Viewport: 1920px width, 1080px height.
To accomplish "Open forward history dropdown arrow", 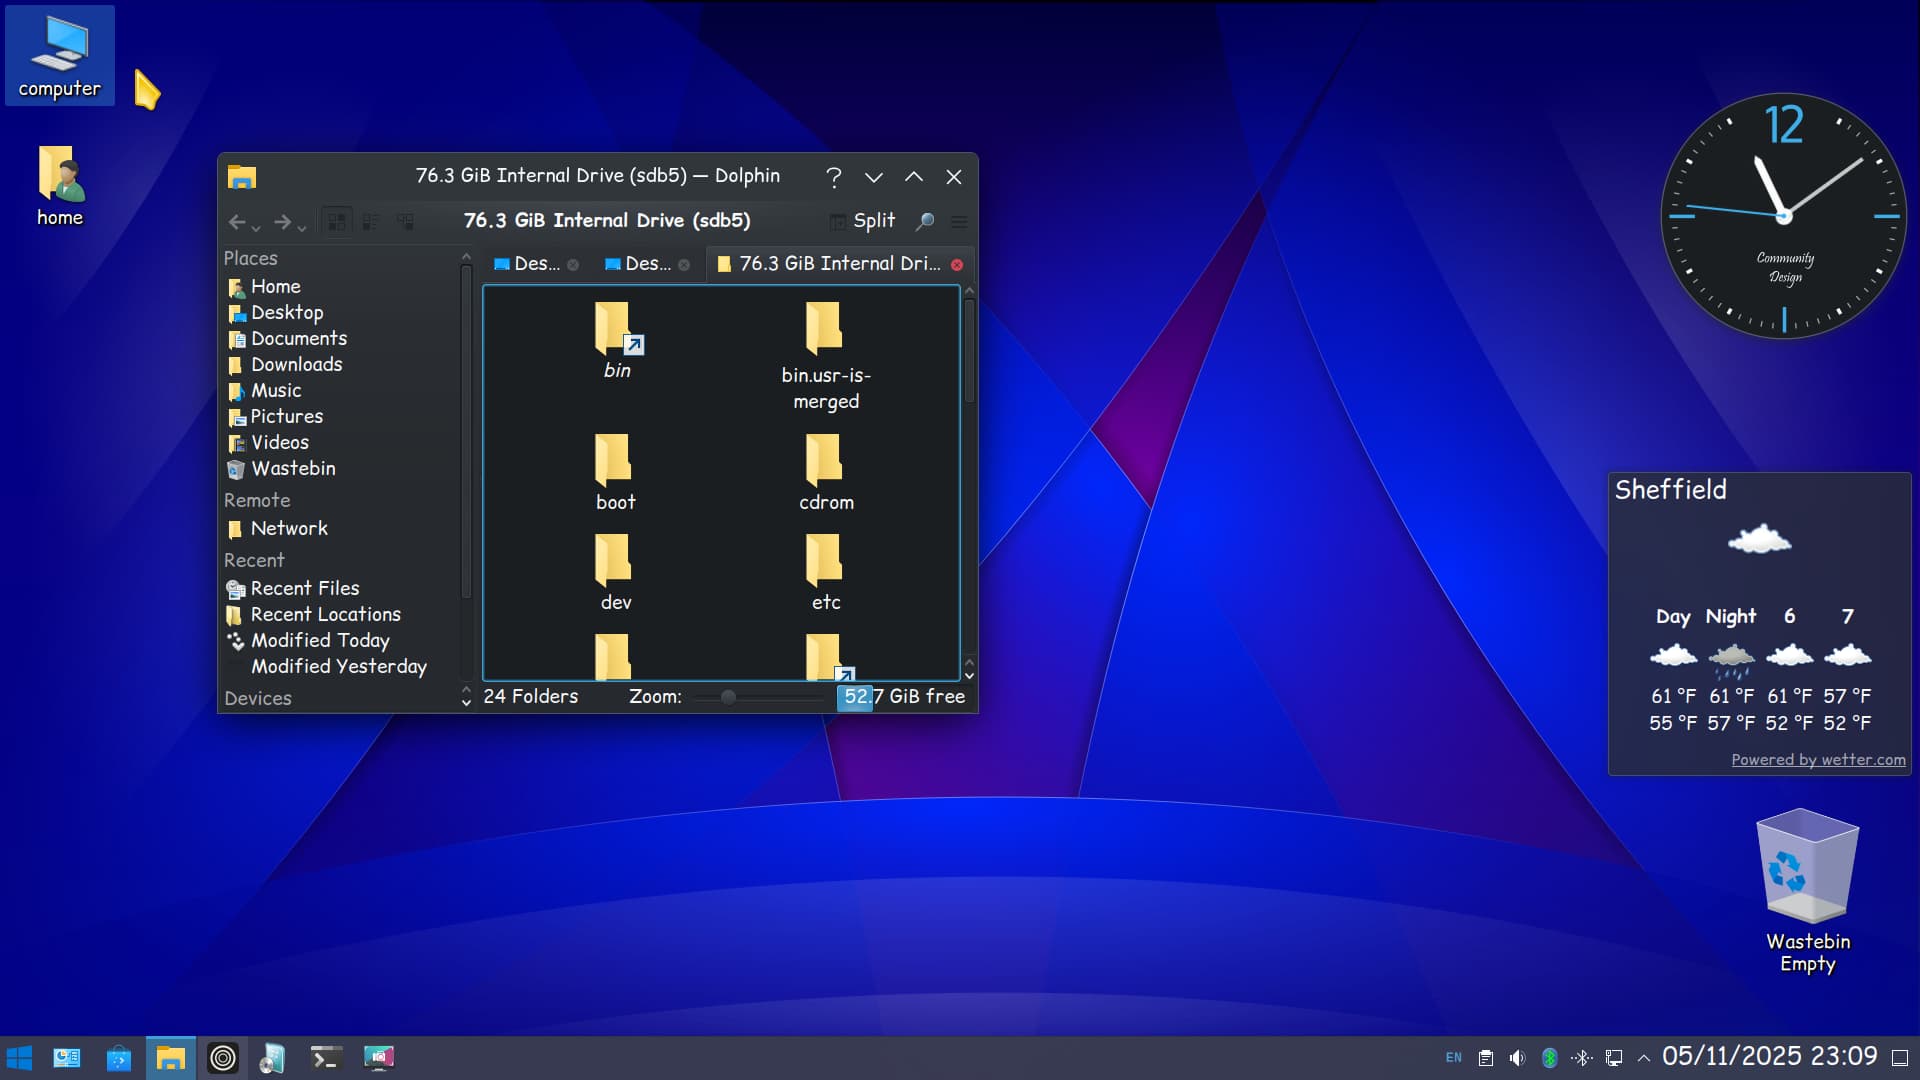I will coord(302,228).
